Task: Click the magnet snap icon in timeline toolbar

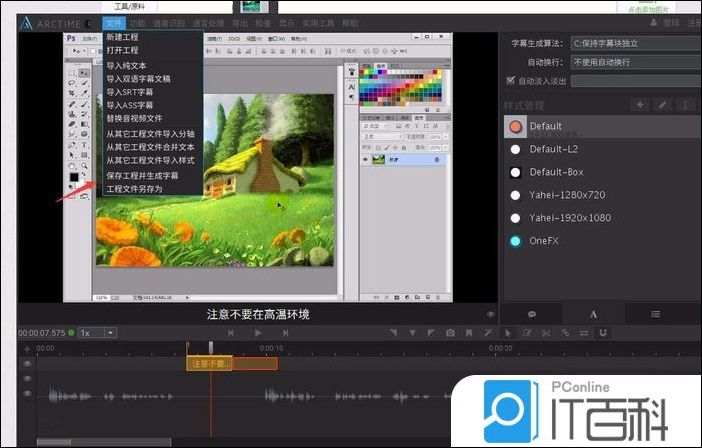Action: click(x=603, y=332)
